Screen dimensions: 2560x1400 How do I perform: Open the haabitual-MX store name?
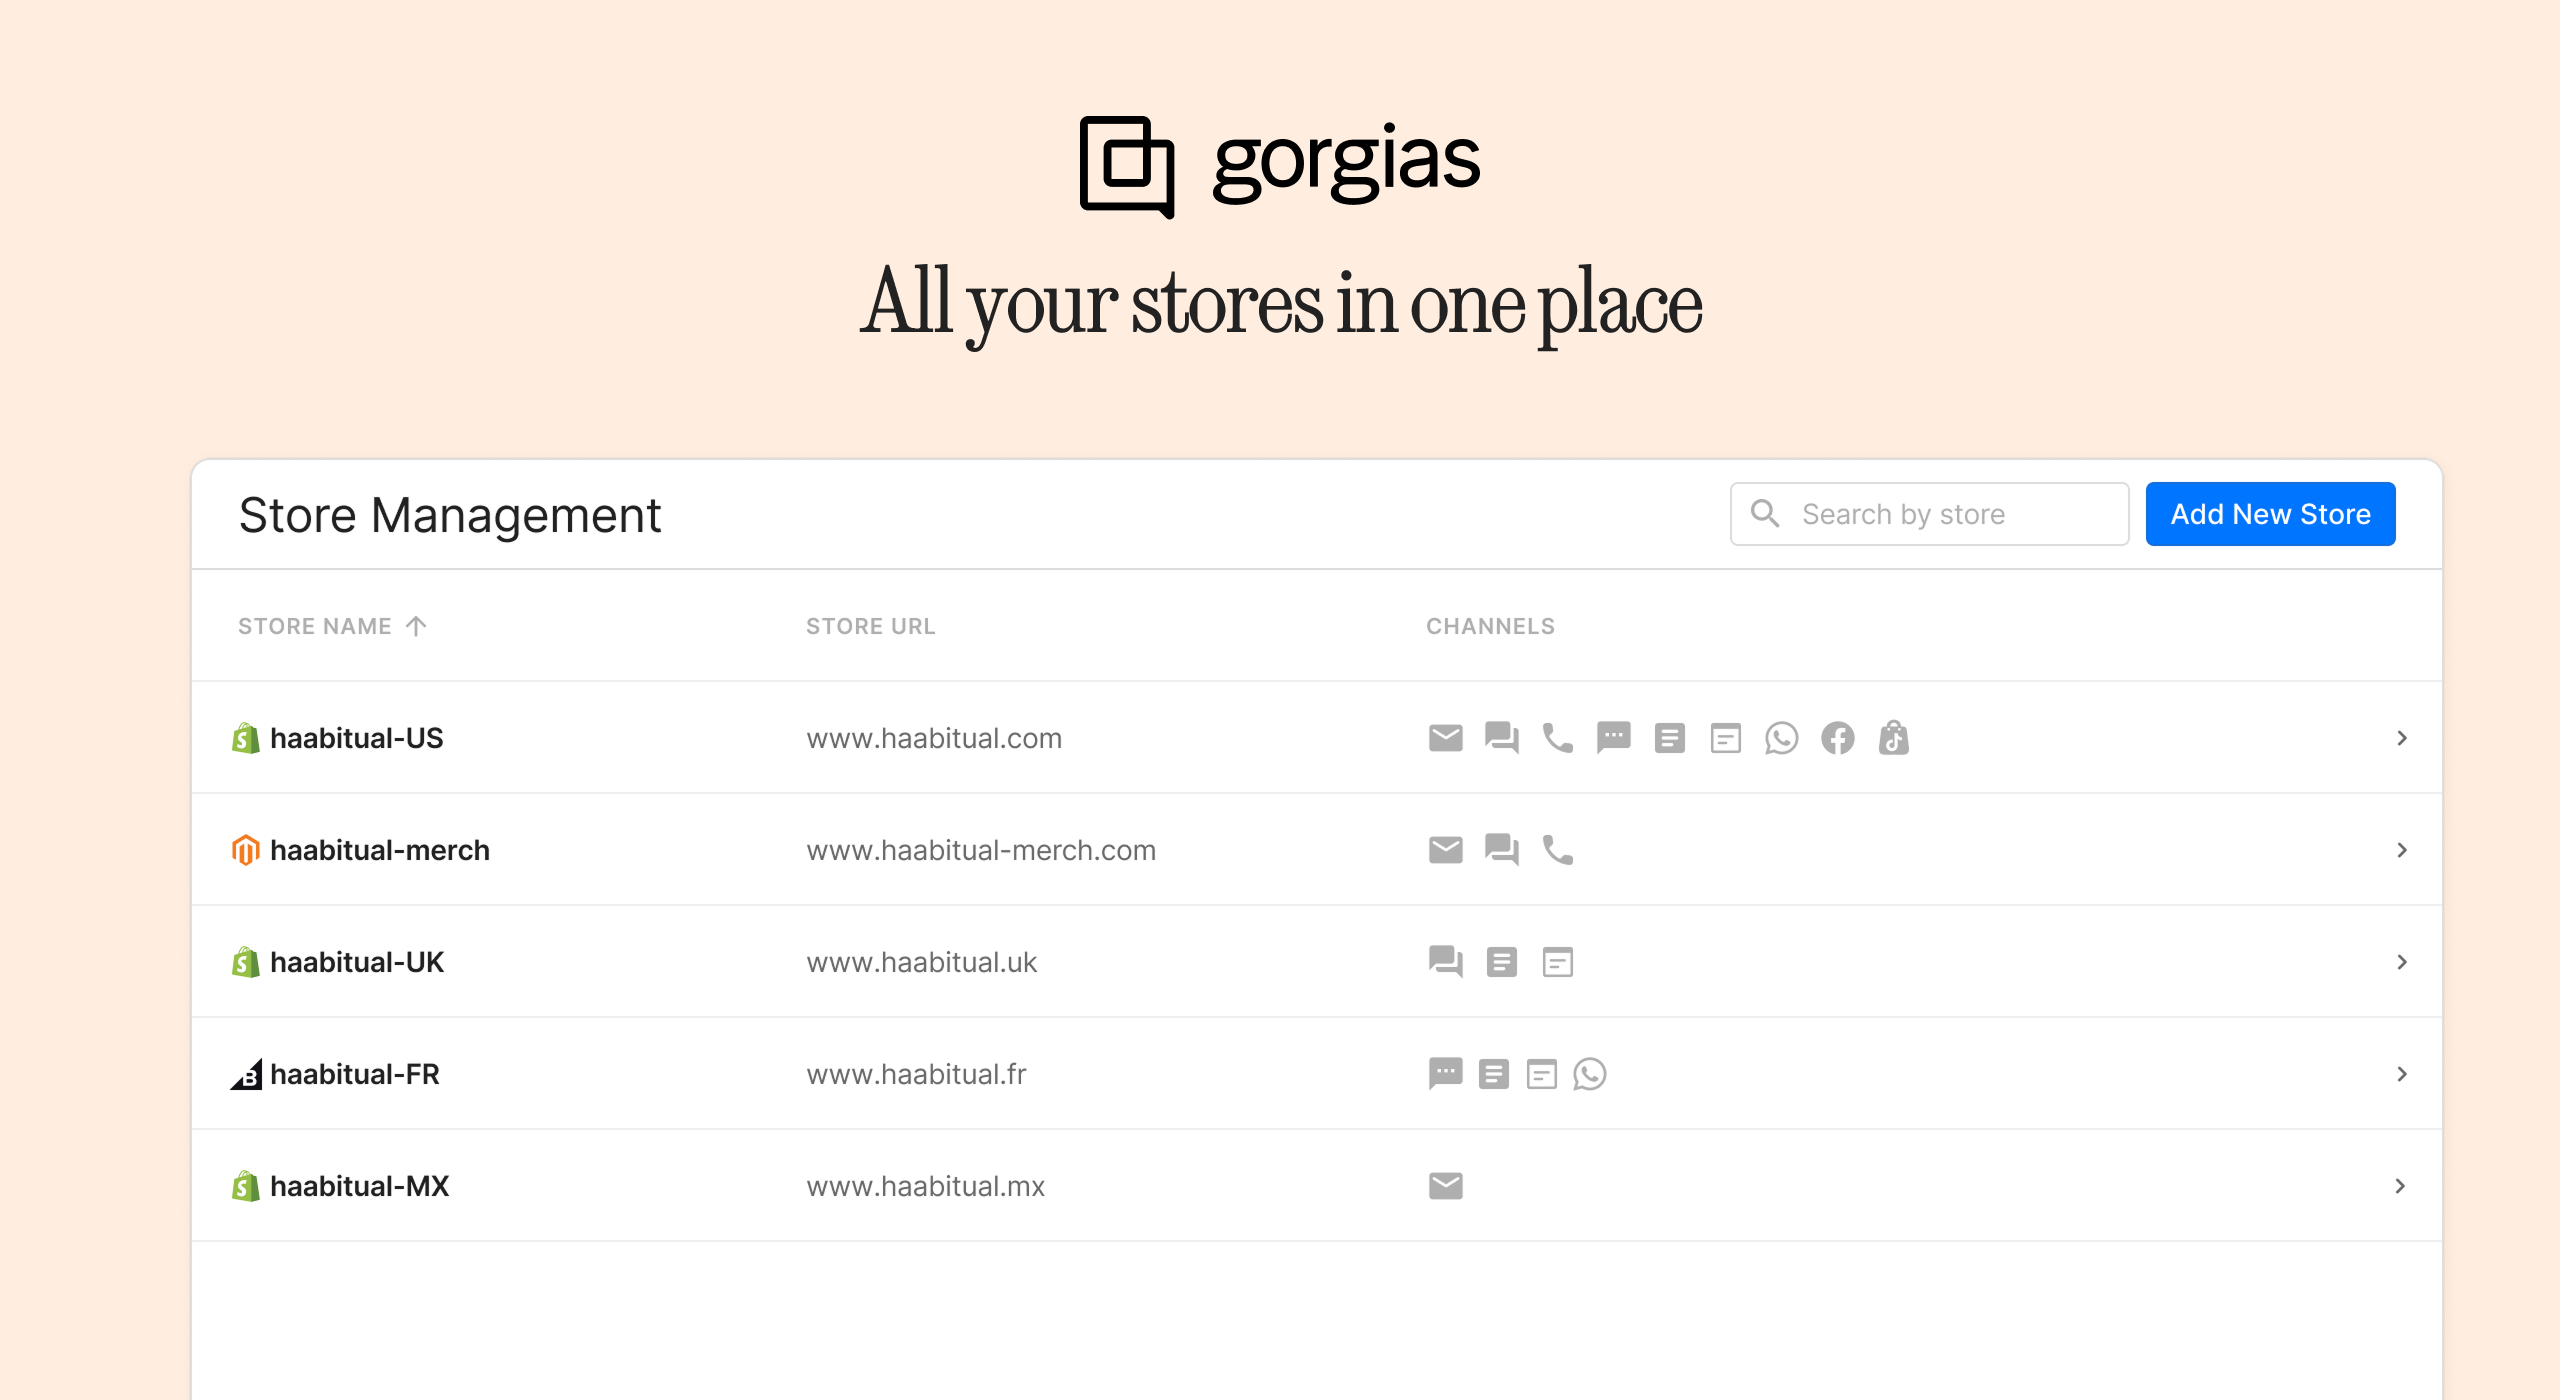pyautogui.click(x=360, y=1186)
